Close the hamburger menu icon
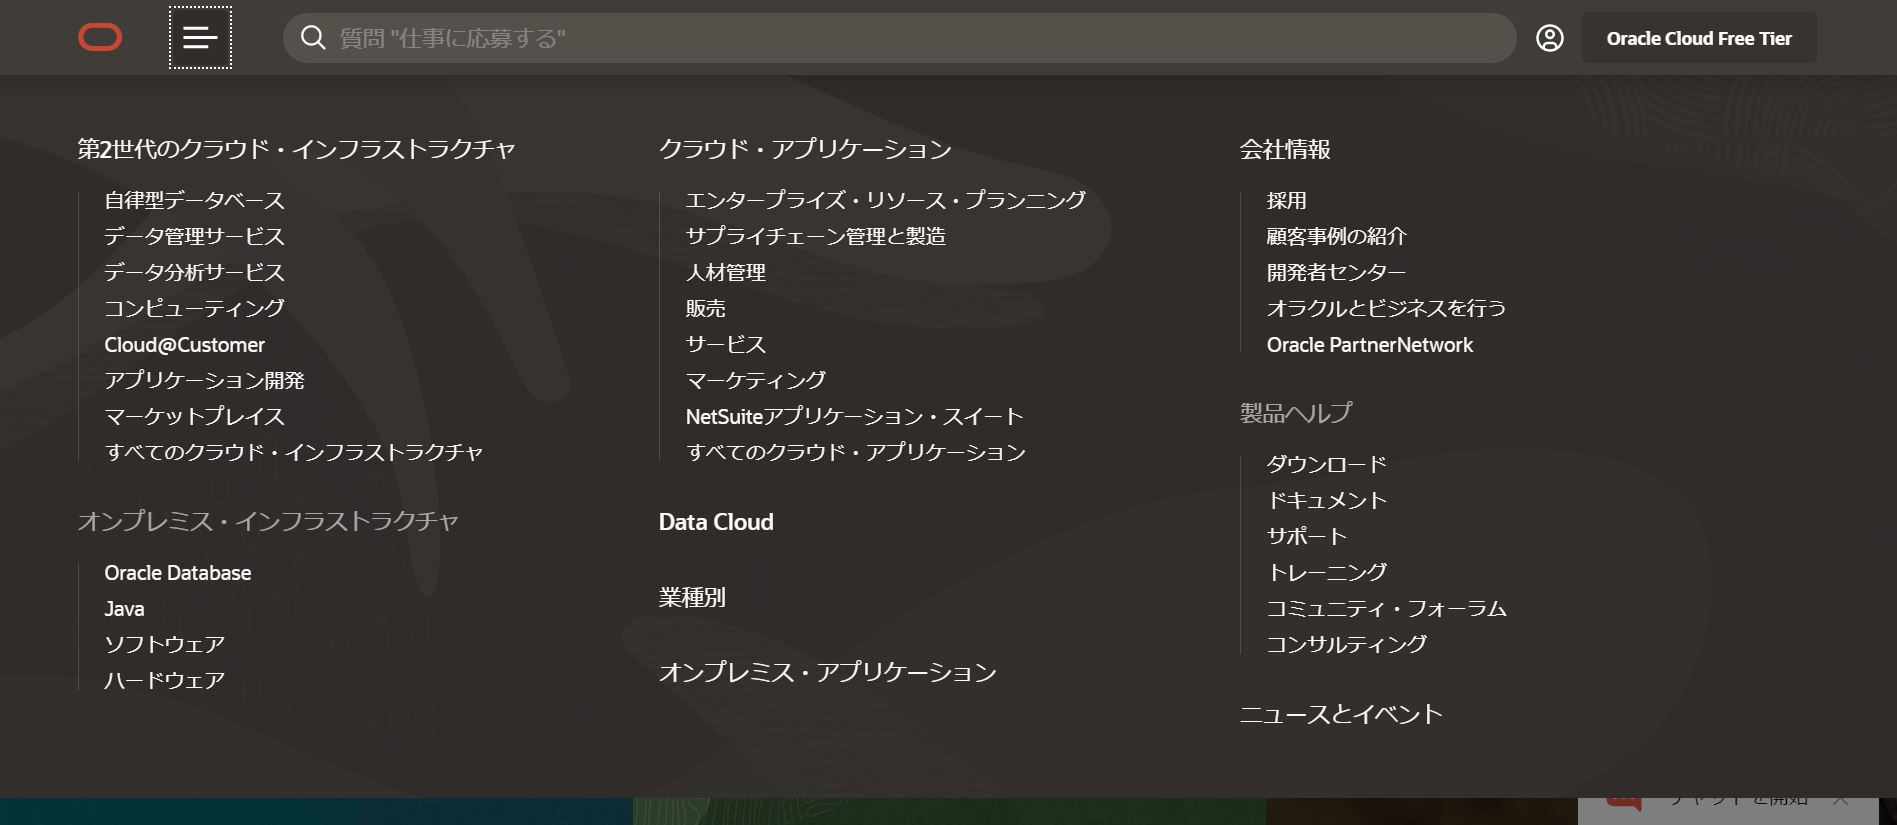The width and height of the screenshot is (1897, 825). point(200,38)
